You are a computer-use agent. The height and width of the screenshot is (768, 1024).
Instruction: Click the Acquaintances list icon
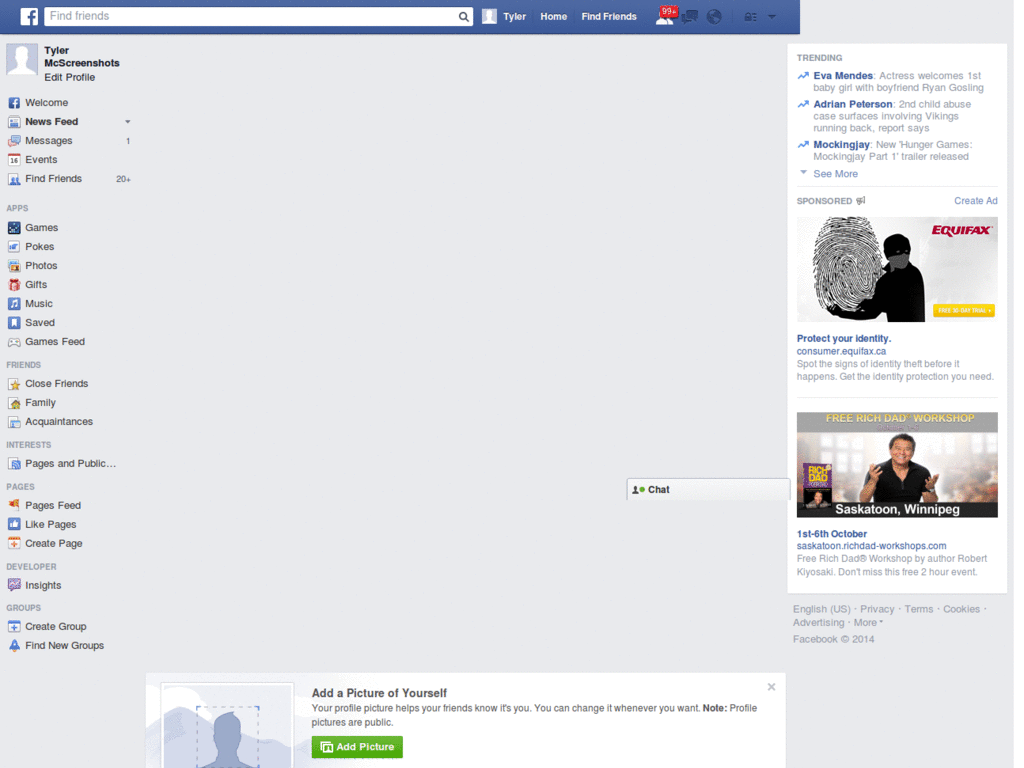click(14, 422)
